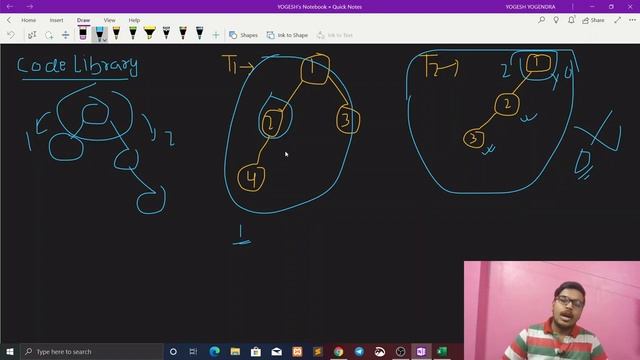Open the account name YOGESH YOGENDRA

[x=530, y=7]
